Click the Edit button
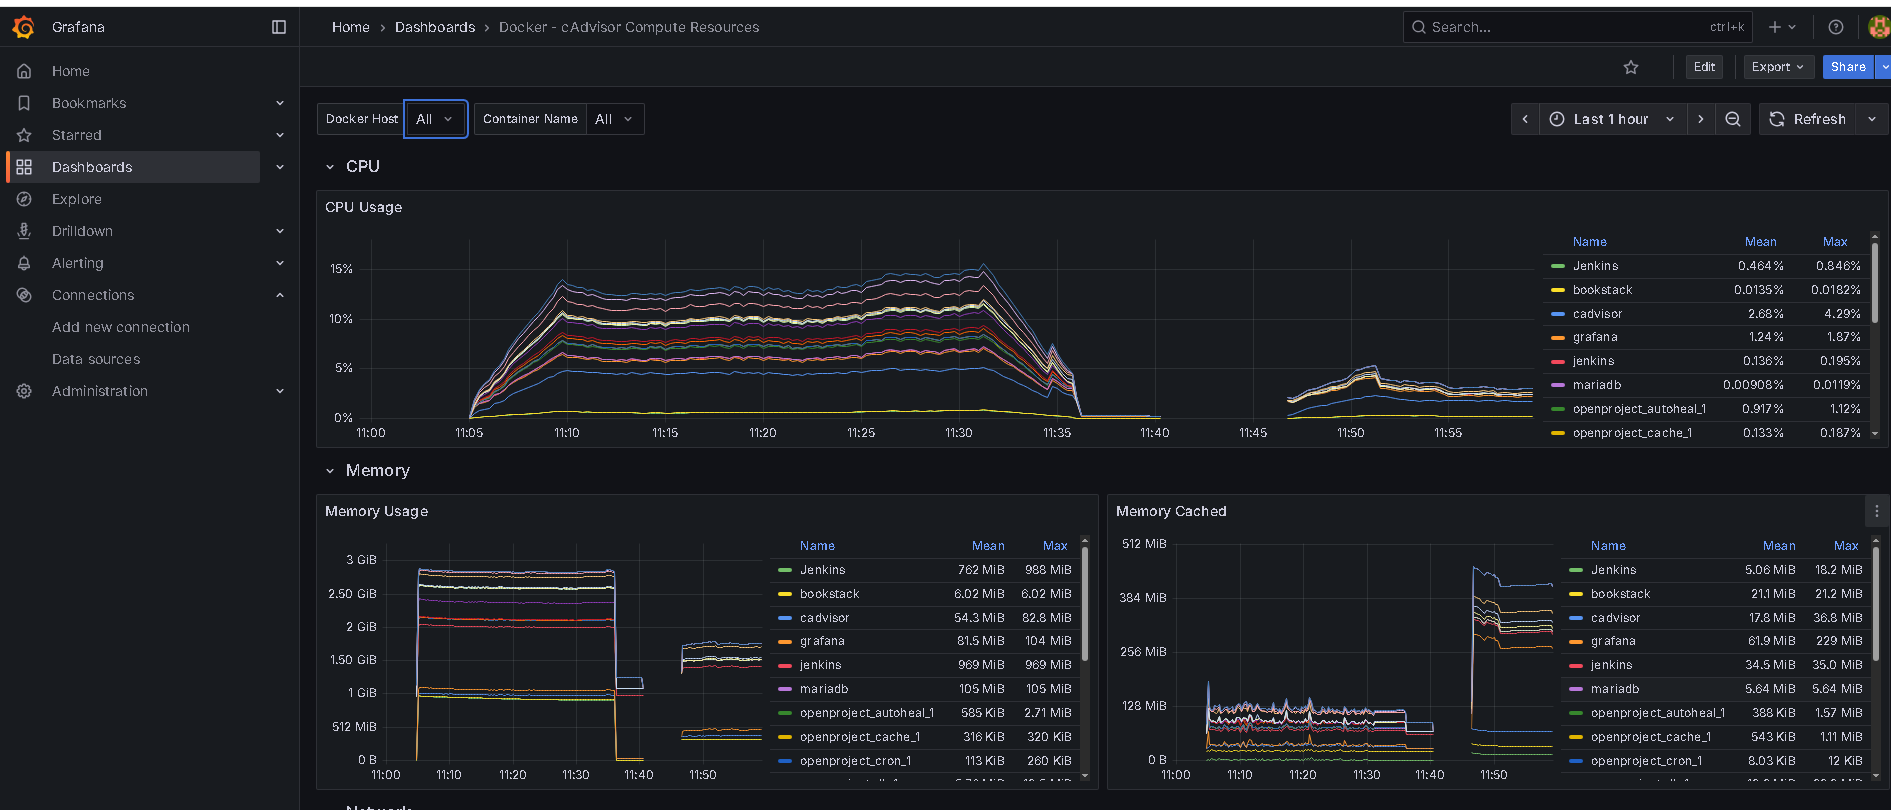This screenshot has width=1891, height=810. pos(1705,67)
